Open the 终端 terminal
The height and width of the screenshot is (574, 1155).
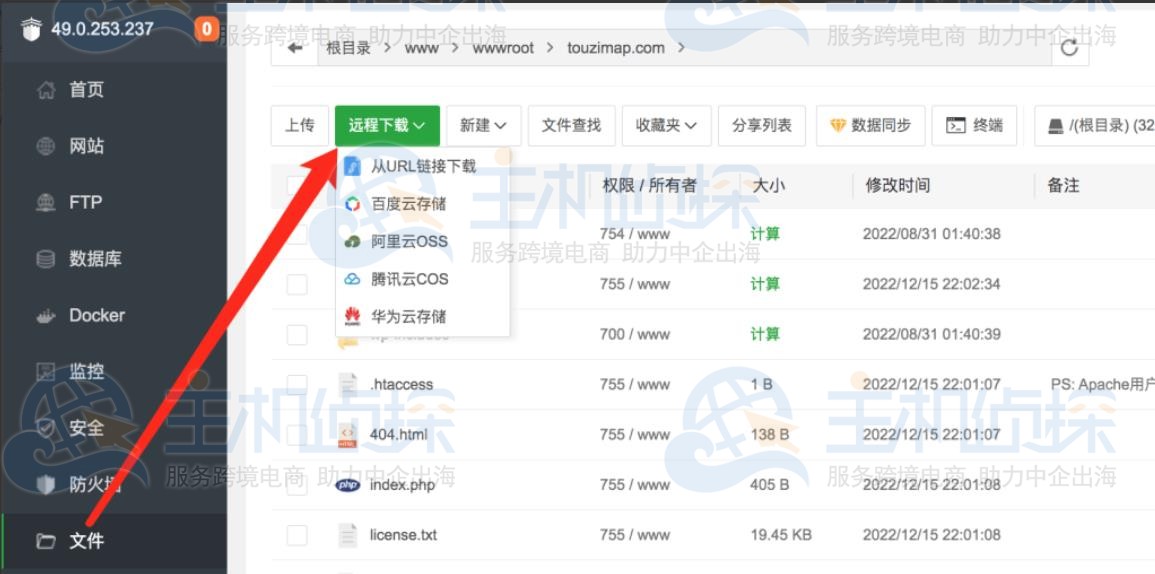(x=975, y=125)
